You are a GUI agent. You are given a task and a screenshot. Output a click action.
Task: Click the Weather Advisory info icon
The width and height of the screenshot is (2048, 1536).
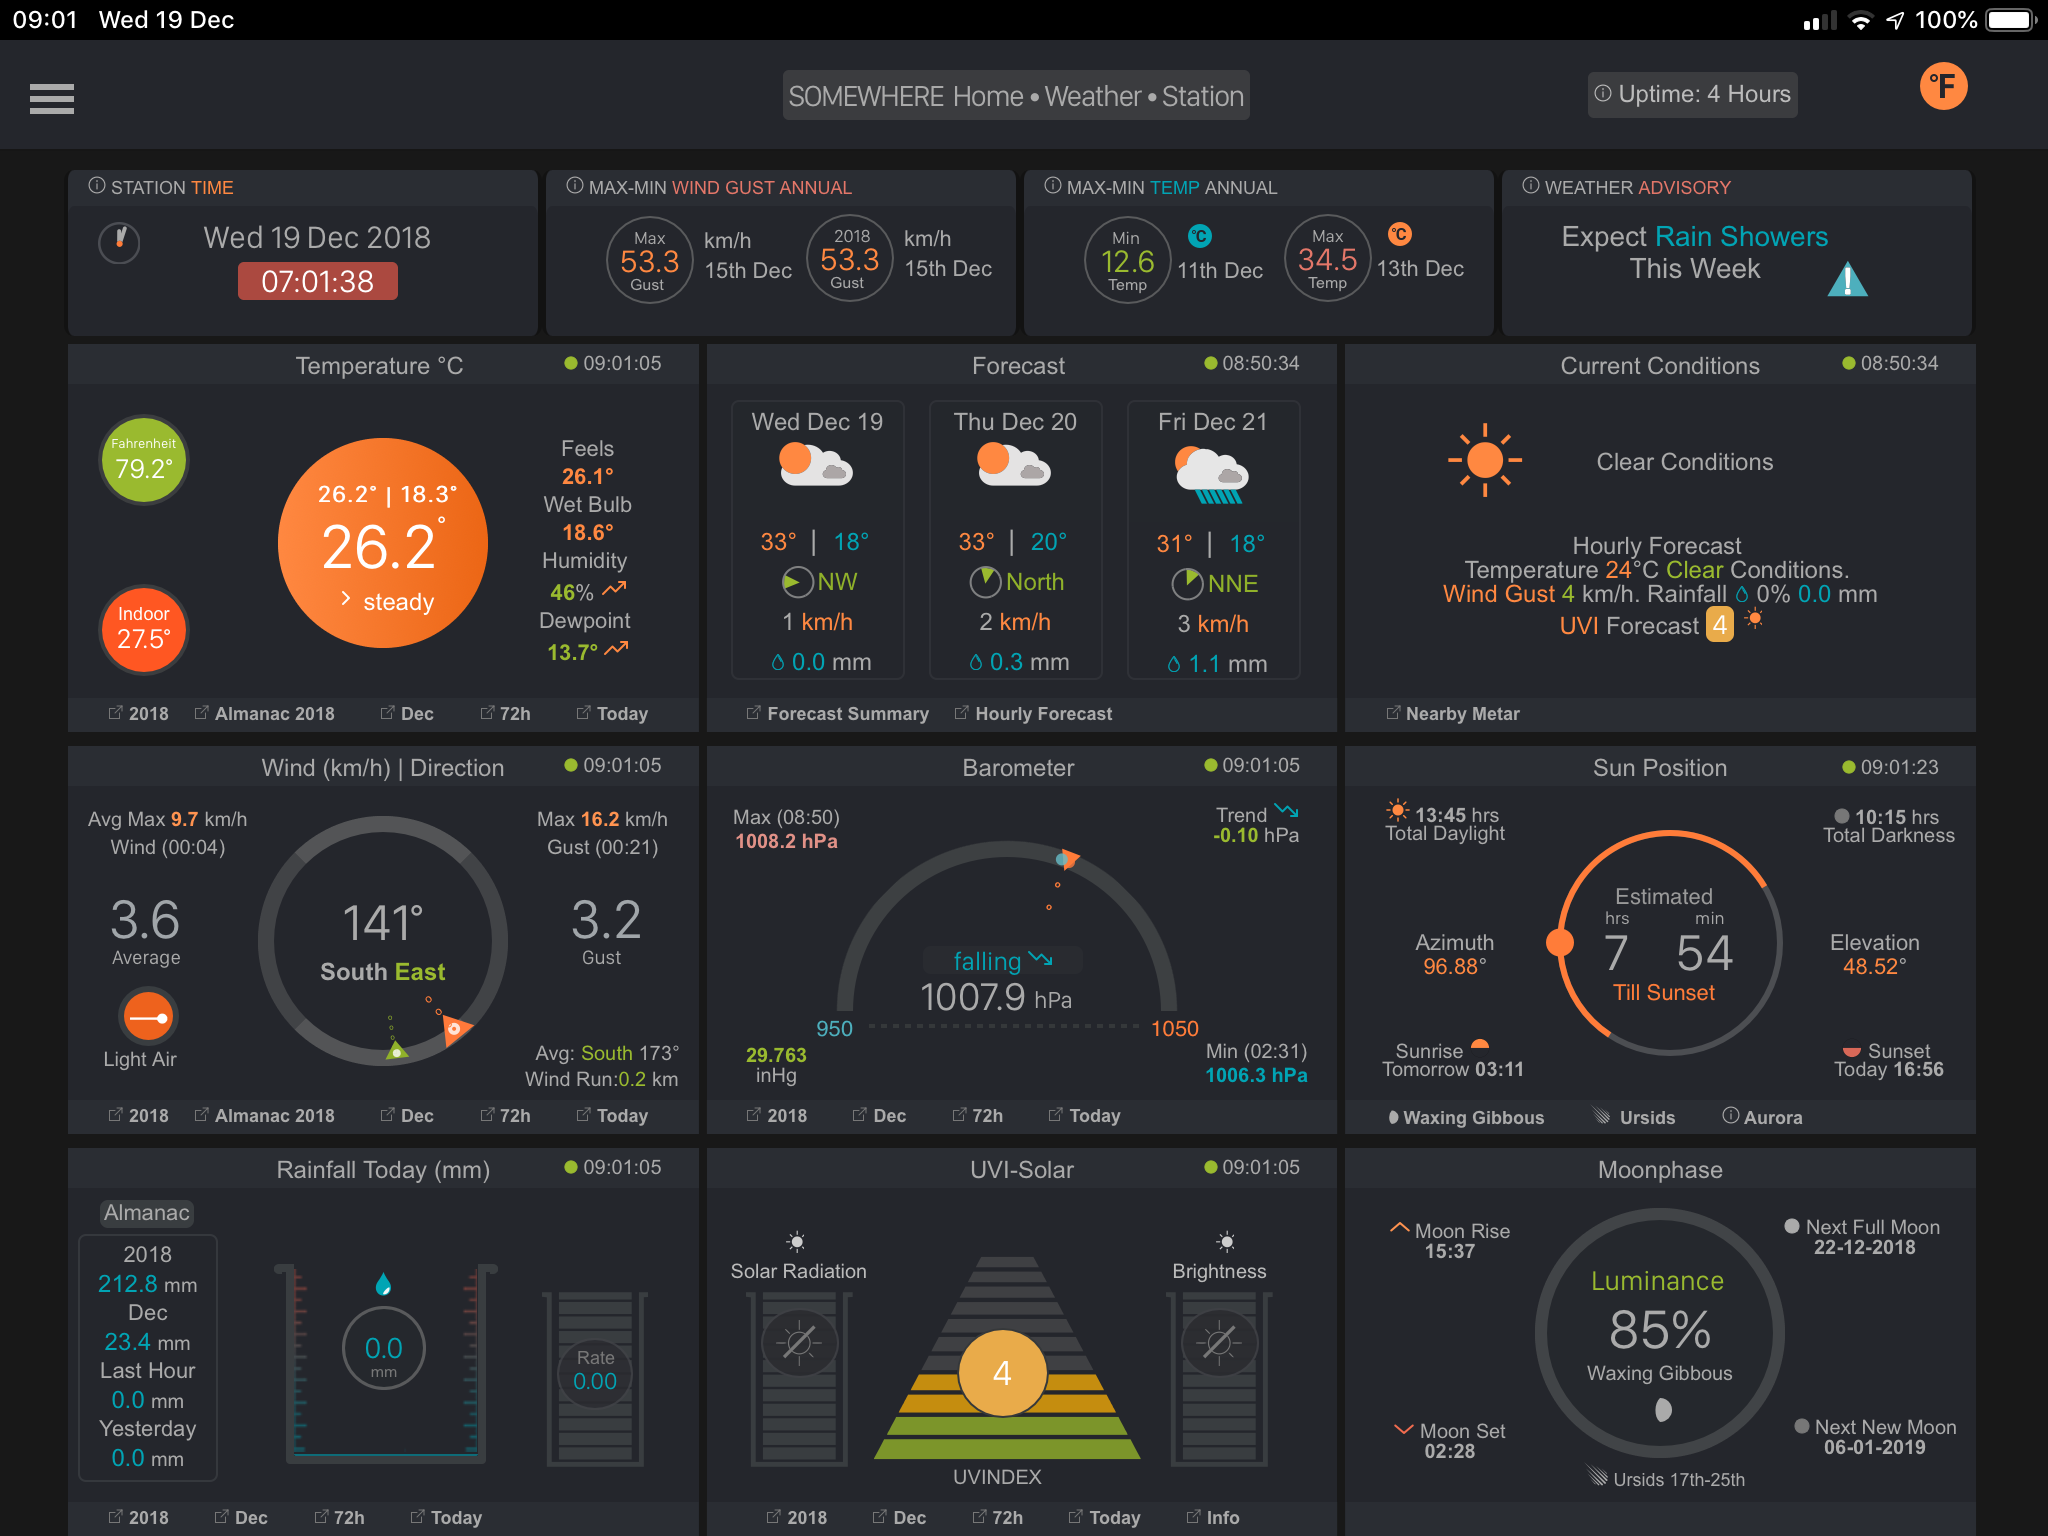pos(1530,186)
